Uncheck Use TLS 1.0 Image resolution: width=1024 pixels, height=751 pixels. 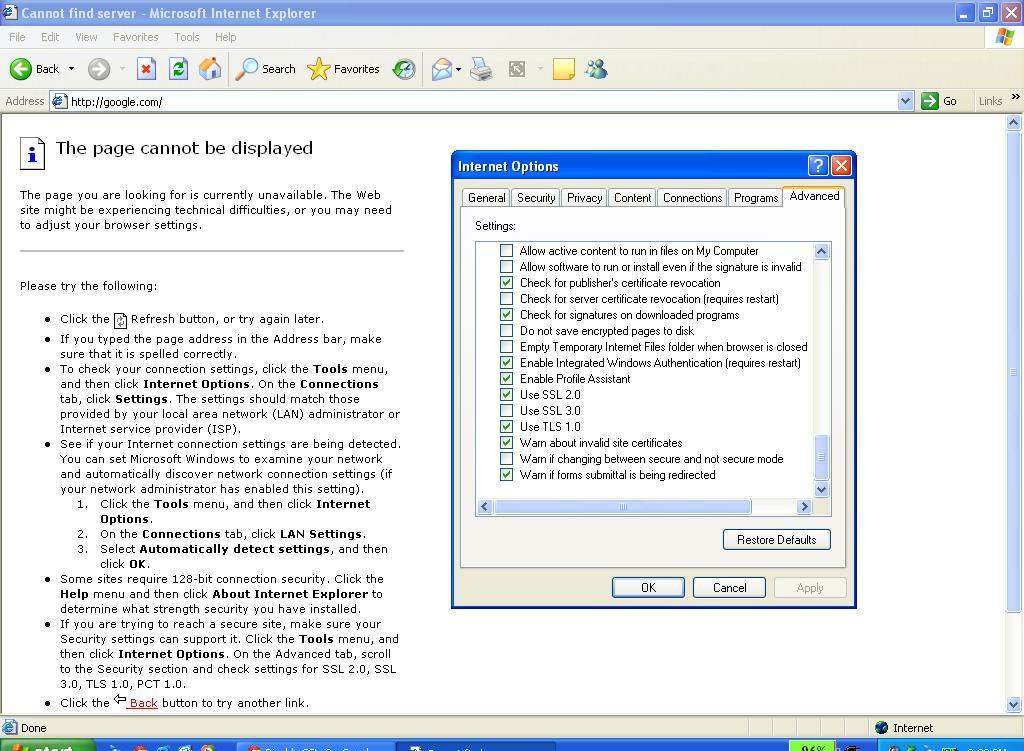(506, 426)
